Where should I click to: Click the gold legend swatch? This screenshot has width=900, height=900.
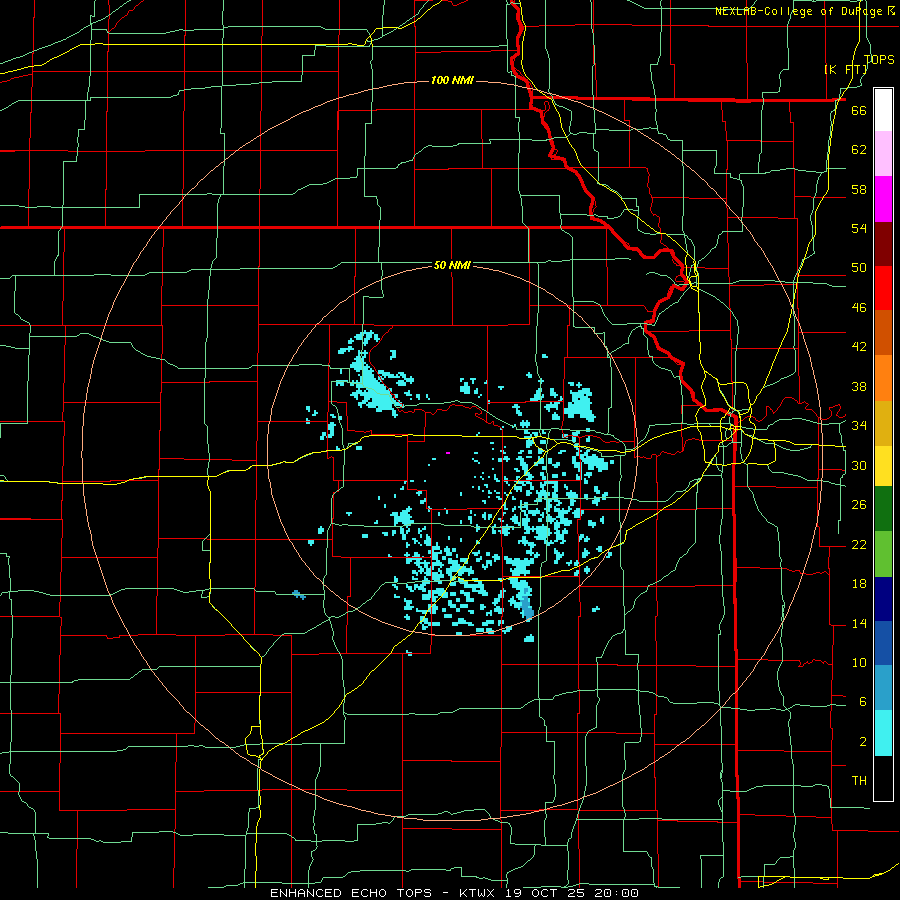click(883, 423)
